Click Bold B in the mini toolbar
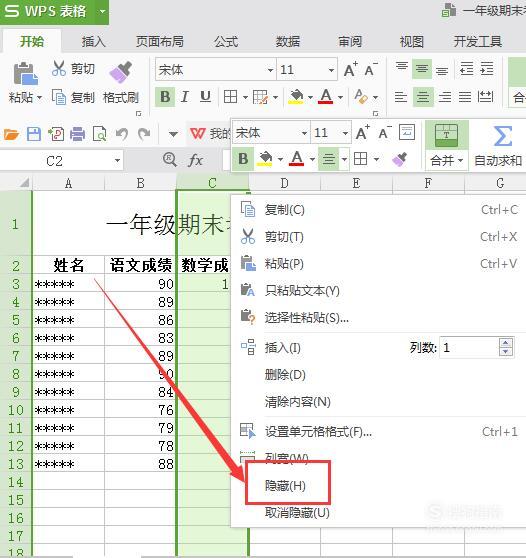Image resolution: width=526 pixels, height=558 pixels. coord(243,159)
